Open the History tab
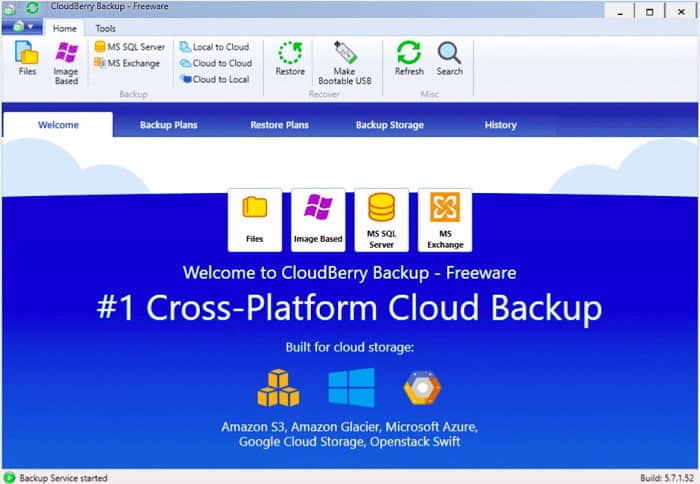700x484 pixels. click(500, 125)
